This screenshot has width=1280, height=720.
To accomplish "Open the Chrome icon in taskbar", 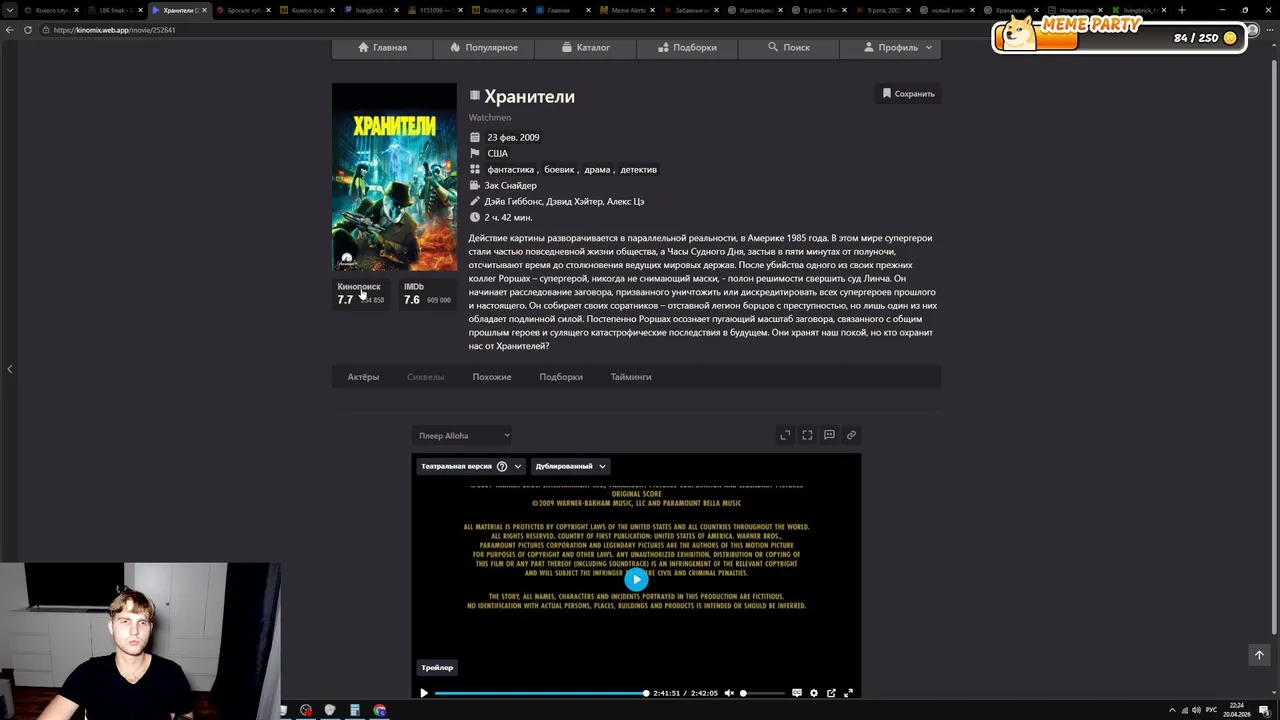I will [380, 710].
